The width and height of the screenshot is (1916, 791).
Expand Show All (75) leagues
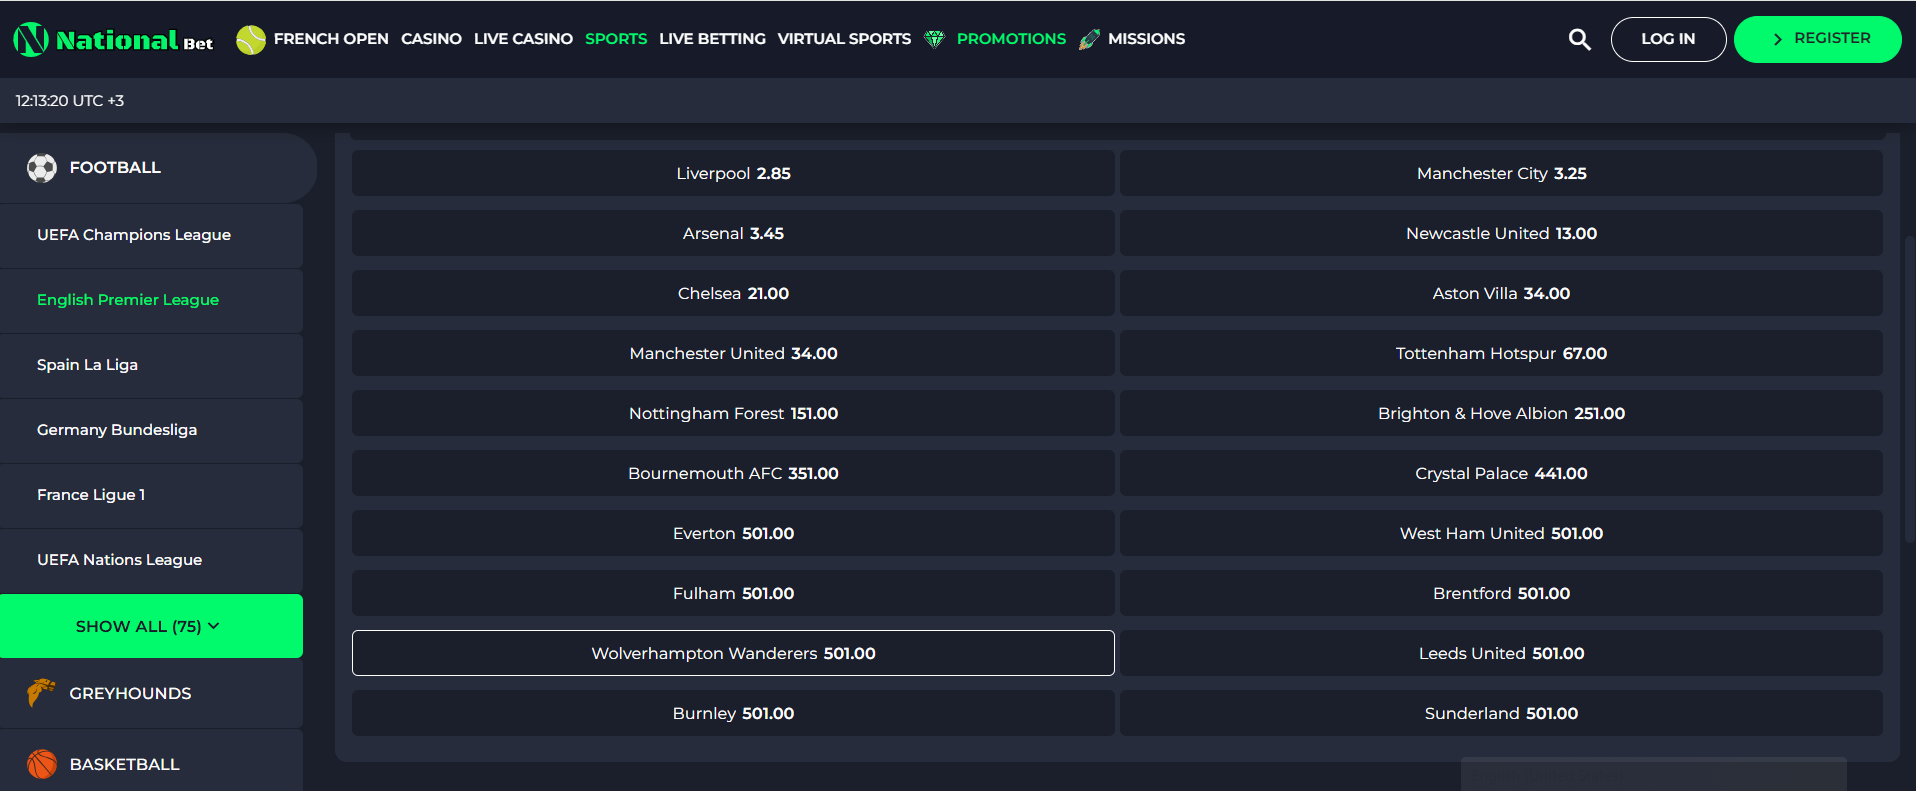tap(151, 626)
